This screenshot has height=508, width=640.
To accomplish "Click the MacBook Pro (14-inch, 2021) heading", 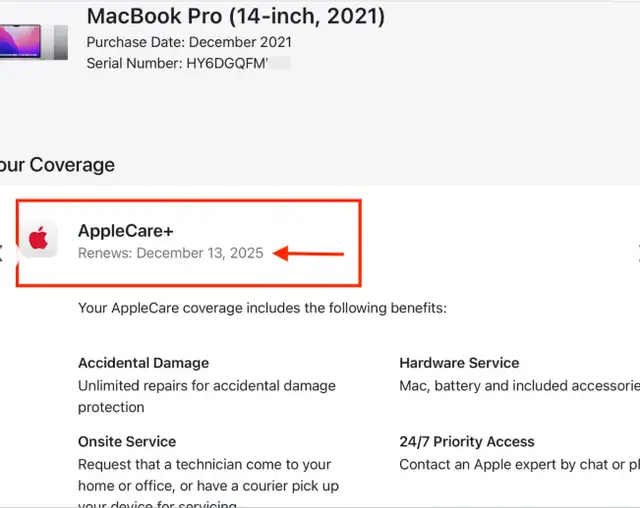I will point(236,16).
